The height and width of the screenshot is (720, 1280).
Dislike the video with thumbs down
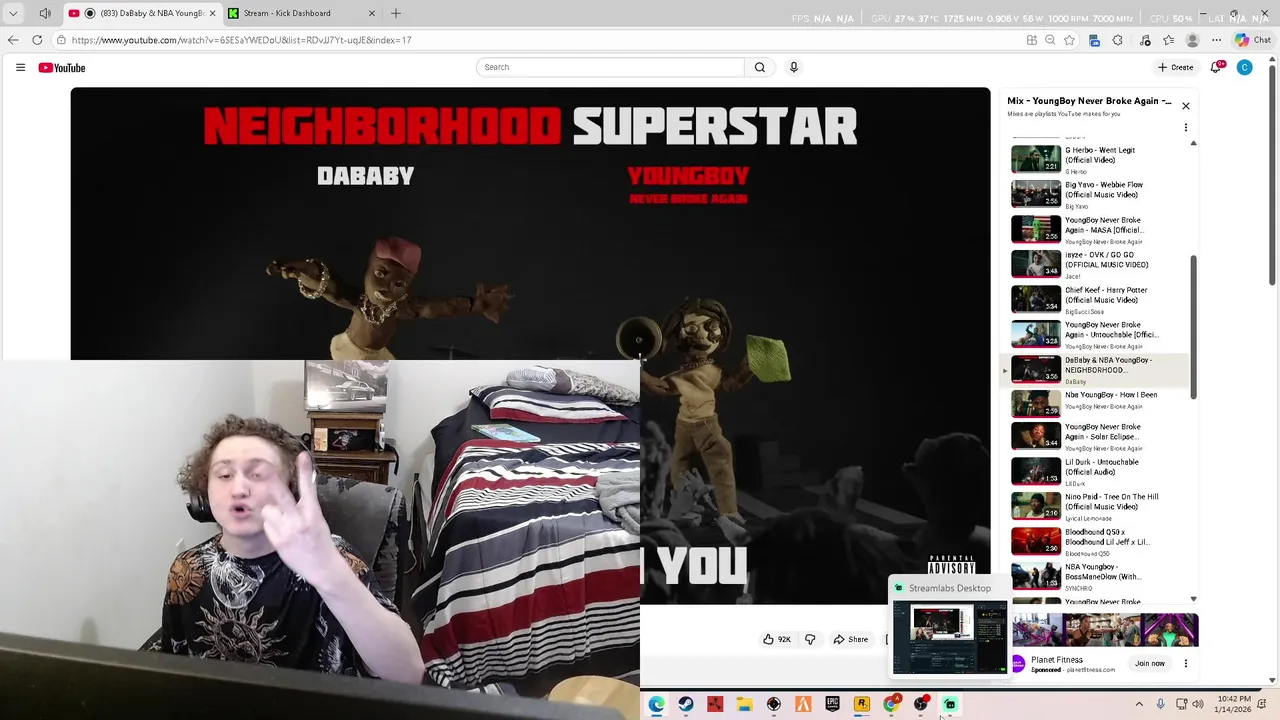pyautogui.click(x=810, y=639)
